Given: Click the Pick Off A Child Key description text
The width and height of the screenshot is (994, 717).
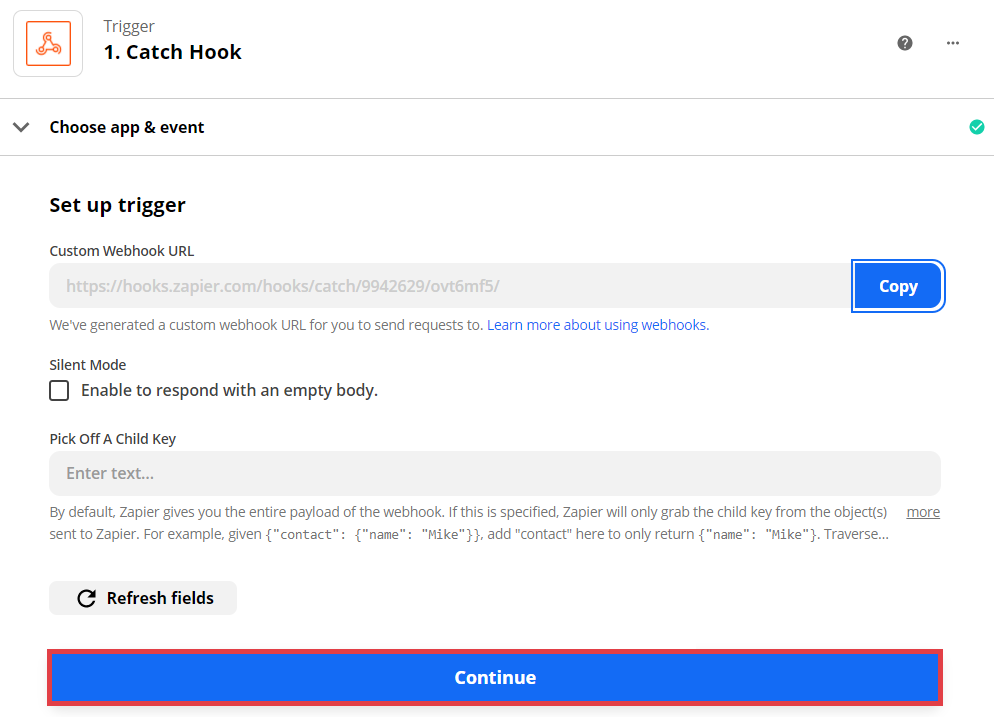Looking at the screenshot, I should pos(468,523).
